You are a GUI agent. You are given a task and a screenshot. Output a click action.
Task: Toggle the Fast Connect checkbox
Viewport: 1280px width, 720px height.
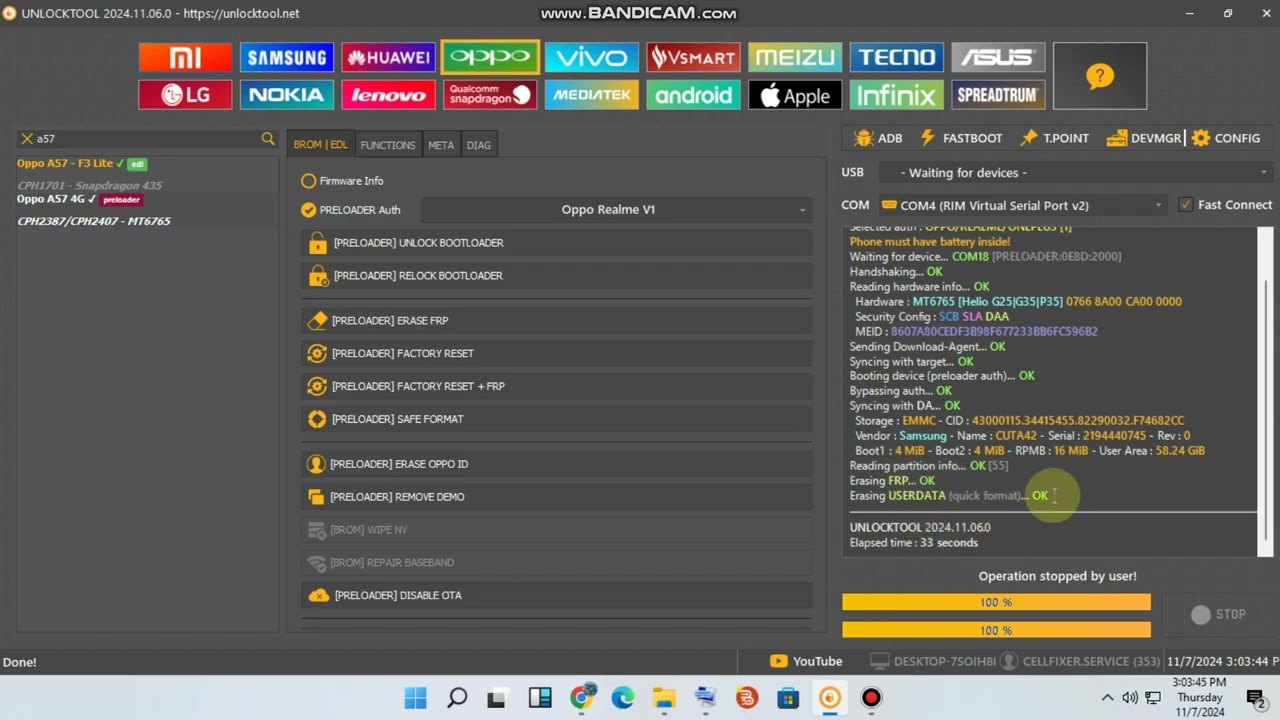pos(1186,205)
